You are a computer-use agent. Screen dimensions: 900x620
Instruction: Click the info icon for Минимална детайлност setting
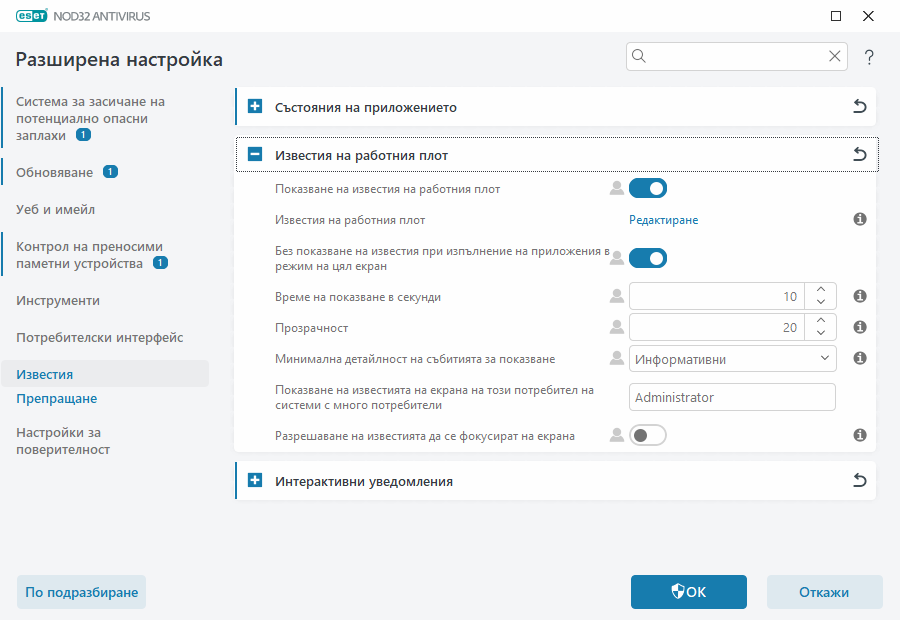[859, 358]
